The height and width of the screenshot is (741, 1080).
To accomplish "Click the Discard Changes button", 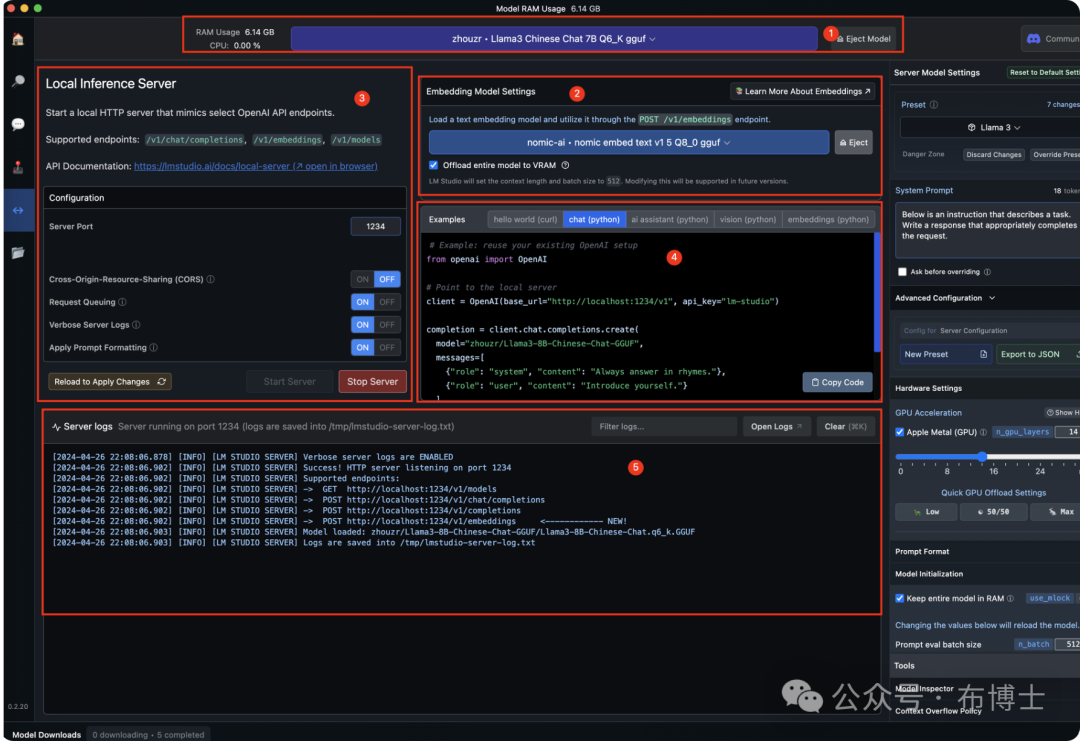I will click(993, 154).
